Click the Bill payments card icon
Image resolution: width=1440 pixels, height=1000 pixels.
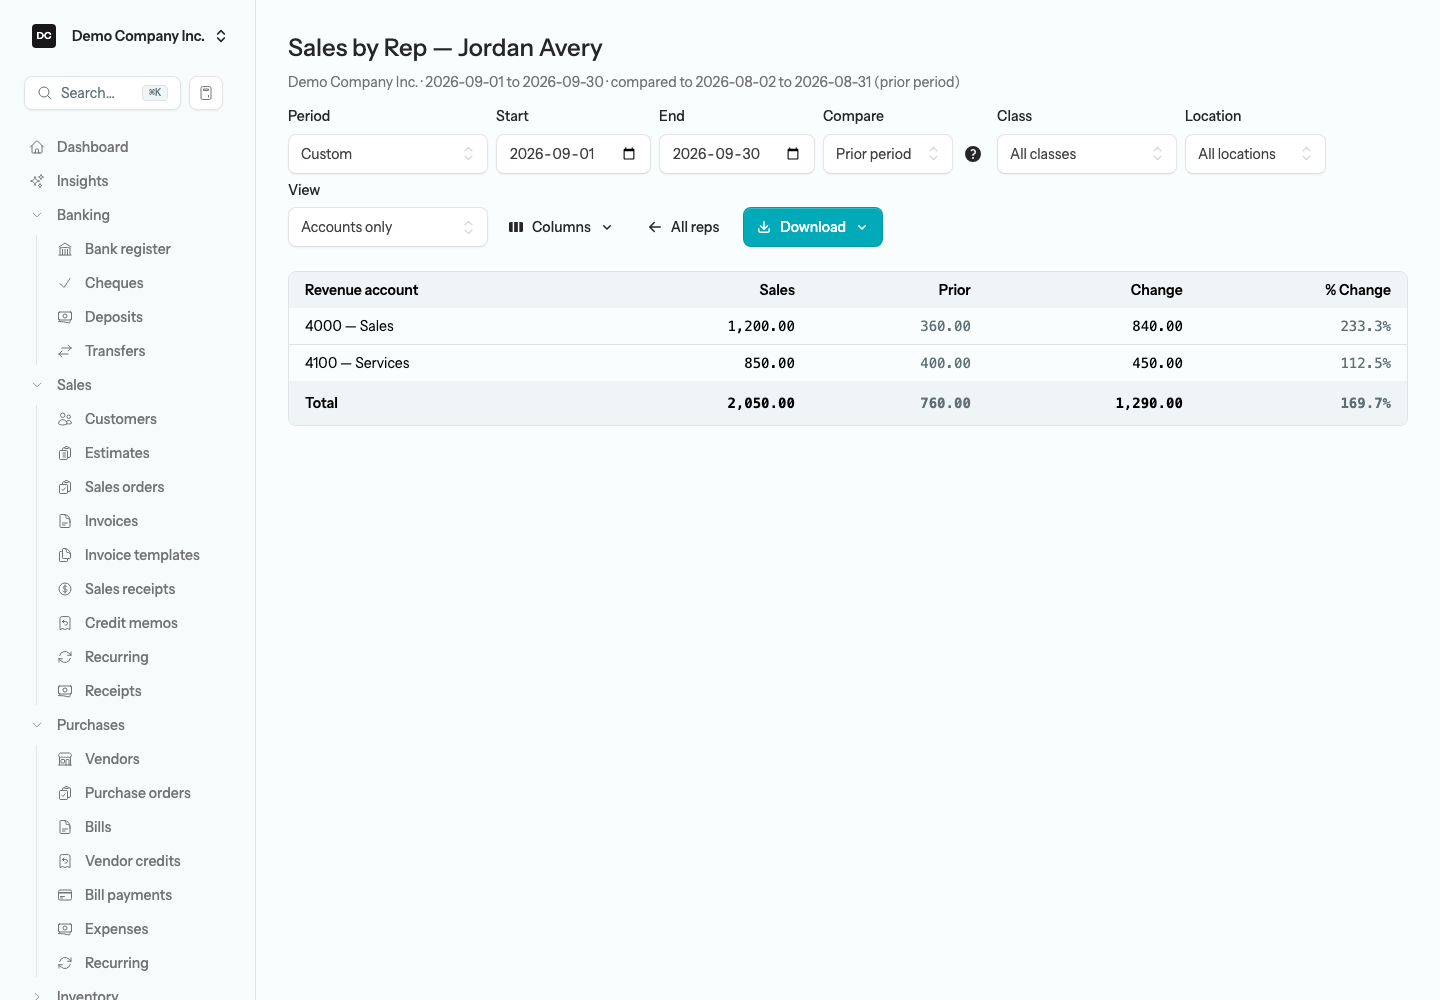[x=65, y=895]
